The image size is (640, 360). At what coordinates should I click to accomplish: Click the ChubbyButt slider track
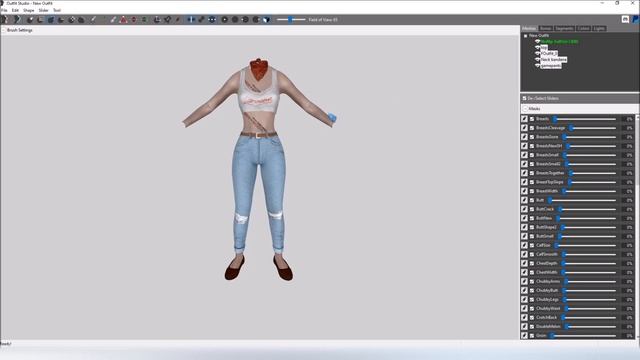coord(589,290)
